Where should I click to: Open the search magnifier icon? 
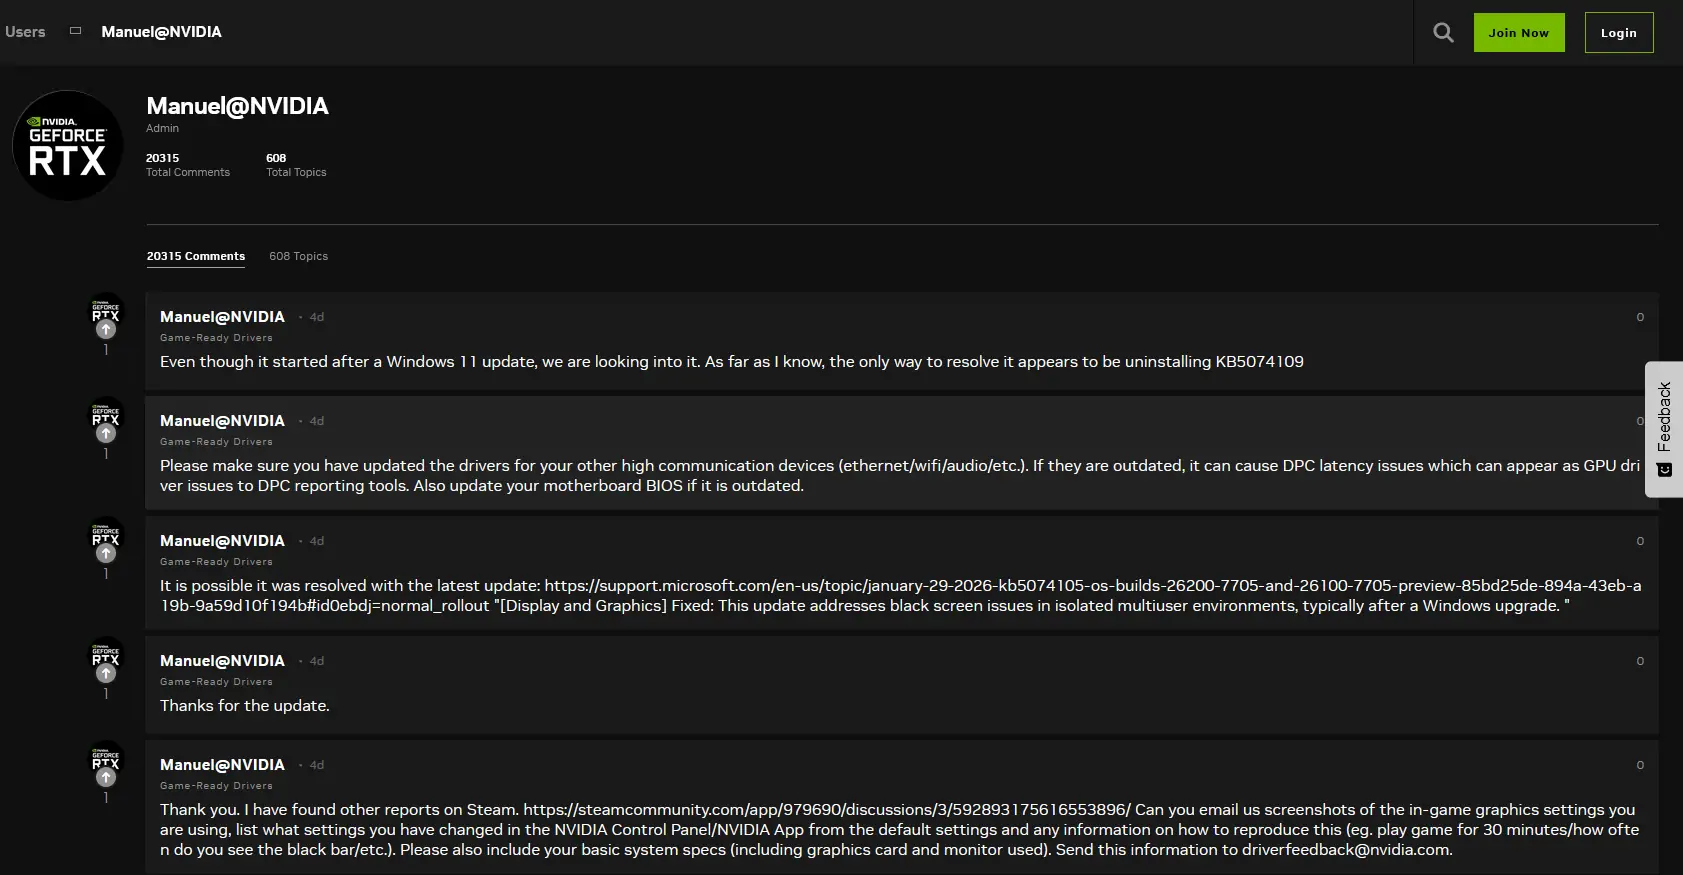[x=1443, y=33]
